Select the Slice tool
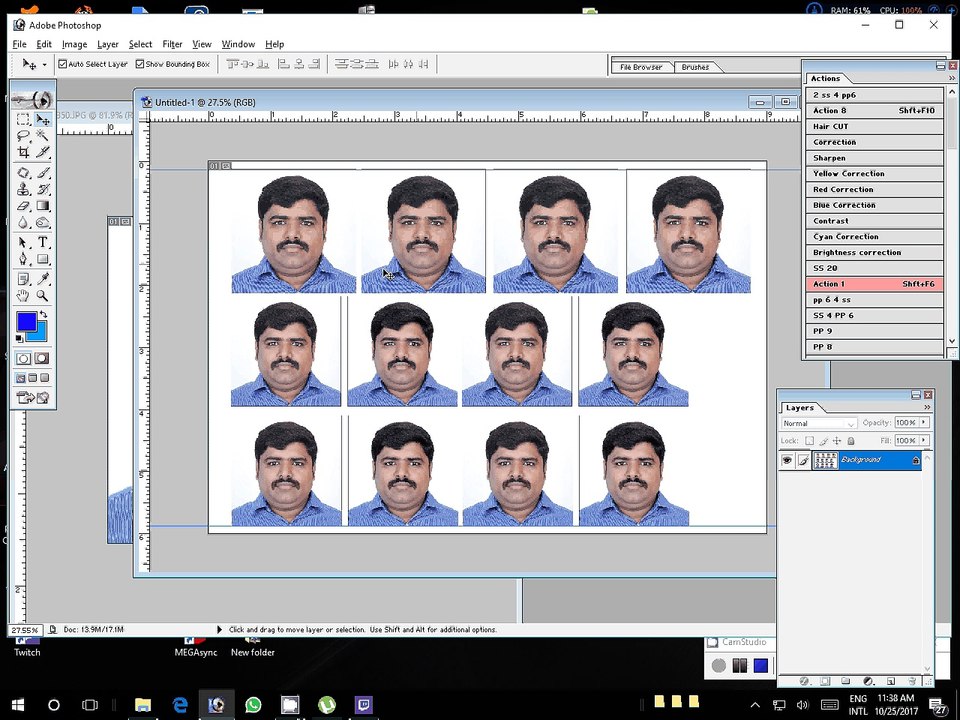 (42, 151)
